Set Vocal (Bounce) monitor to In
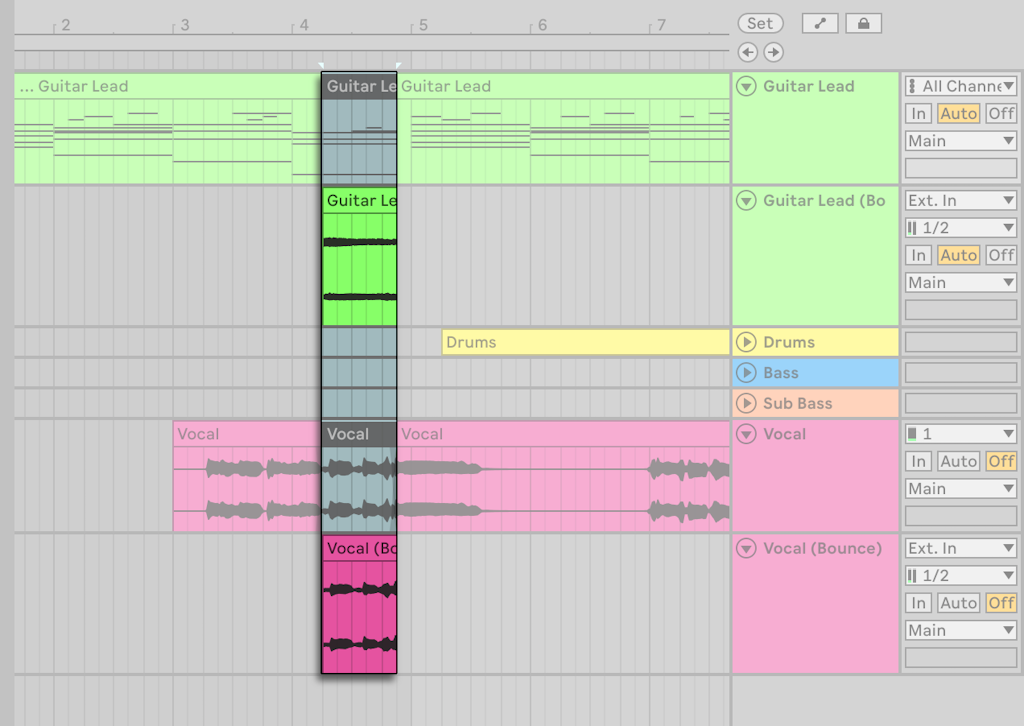 [x=918, y=603]
